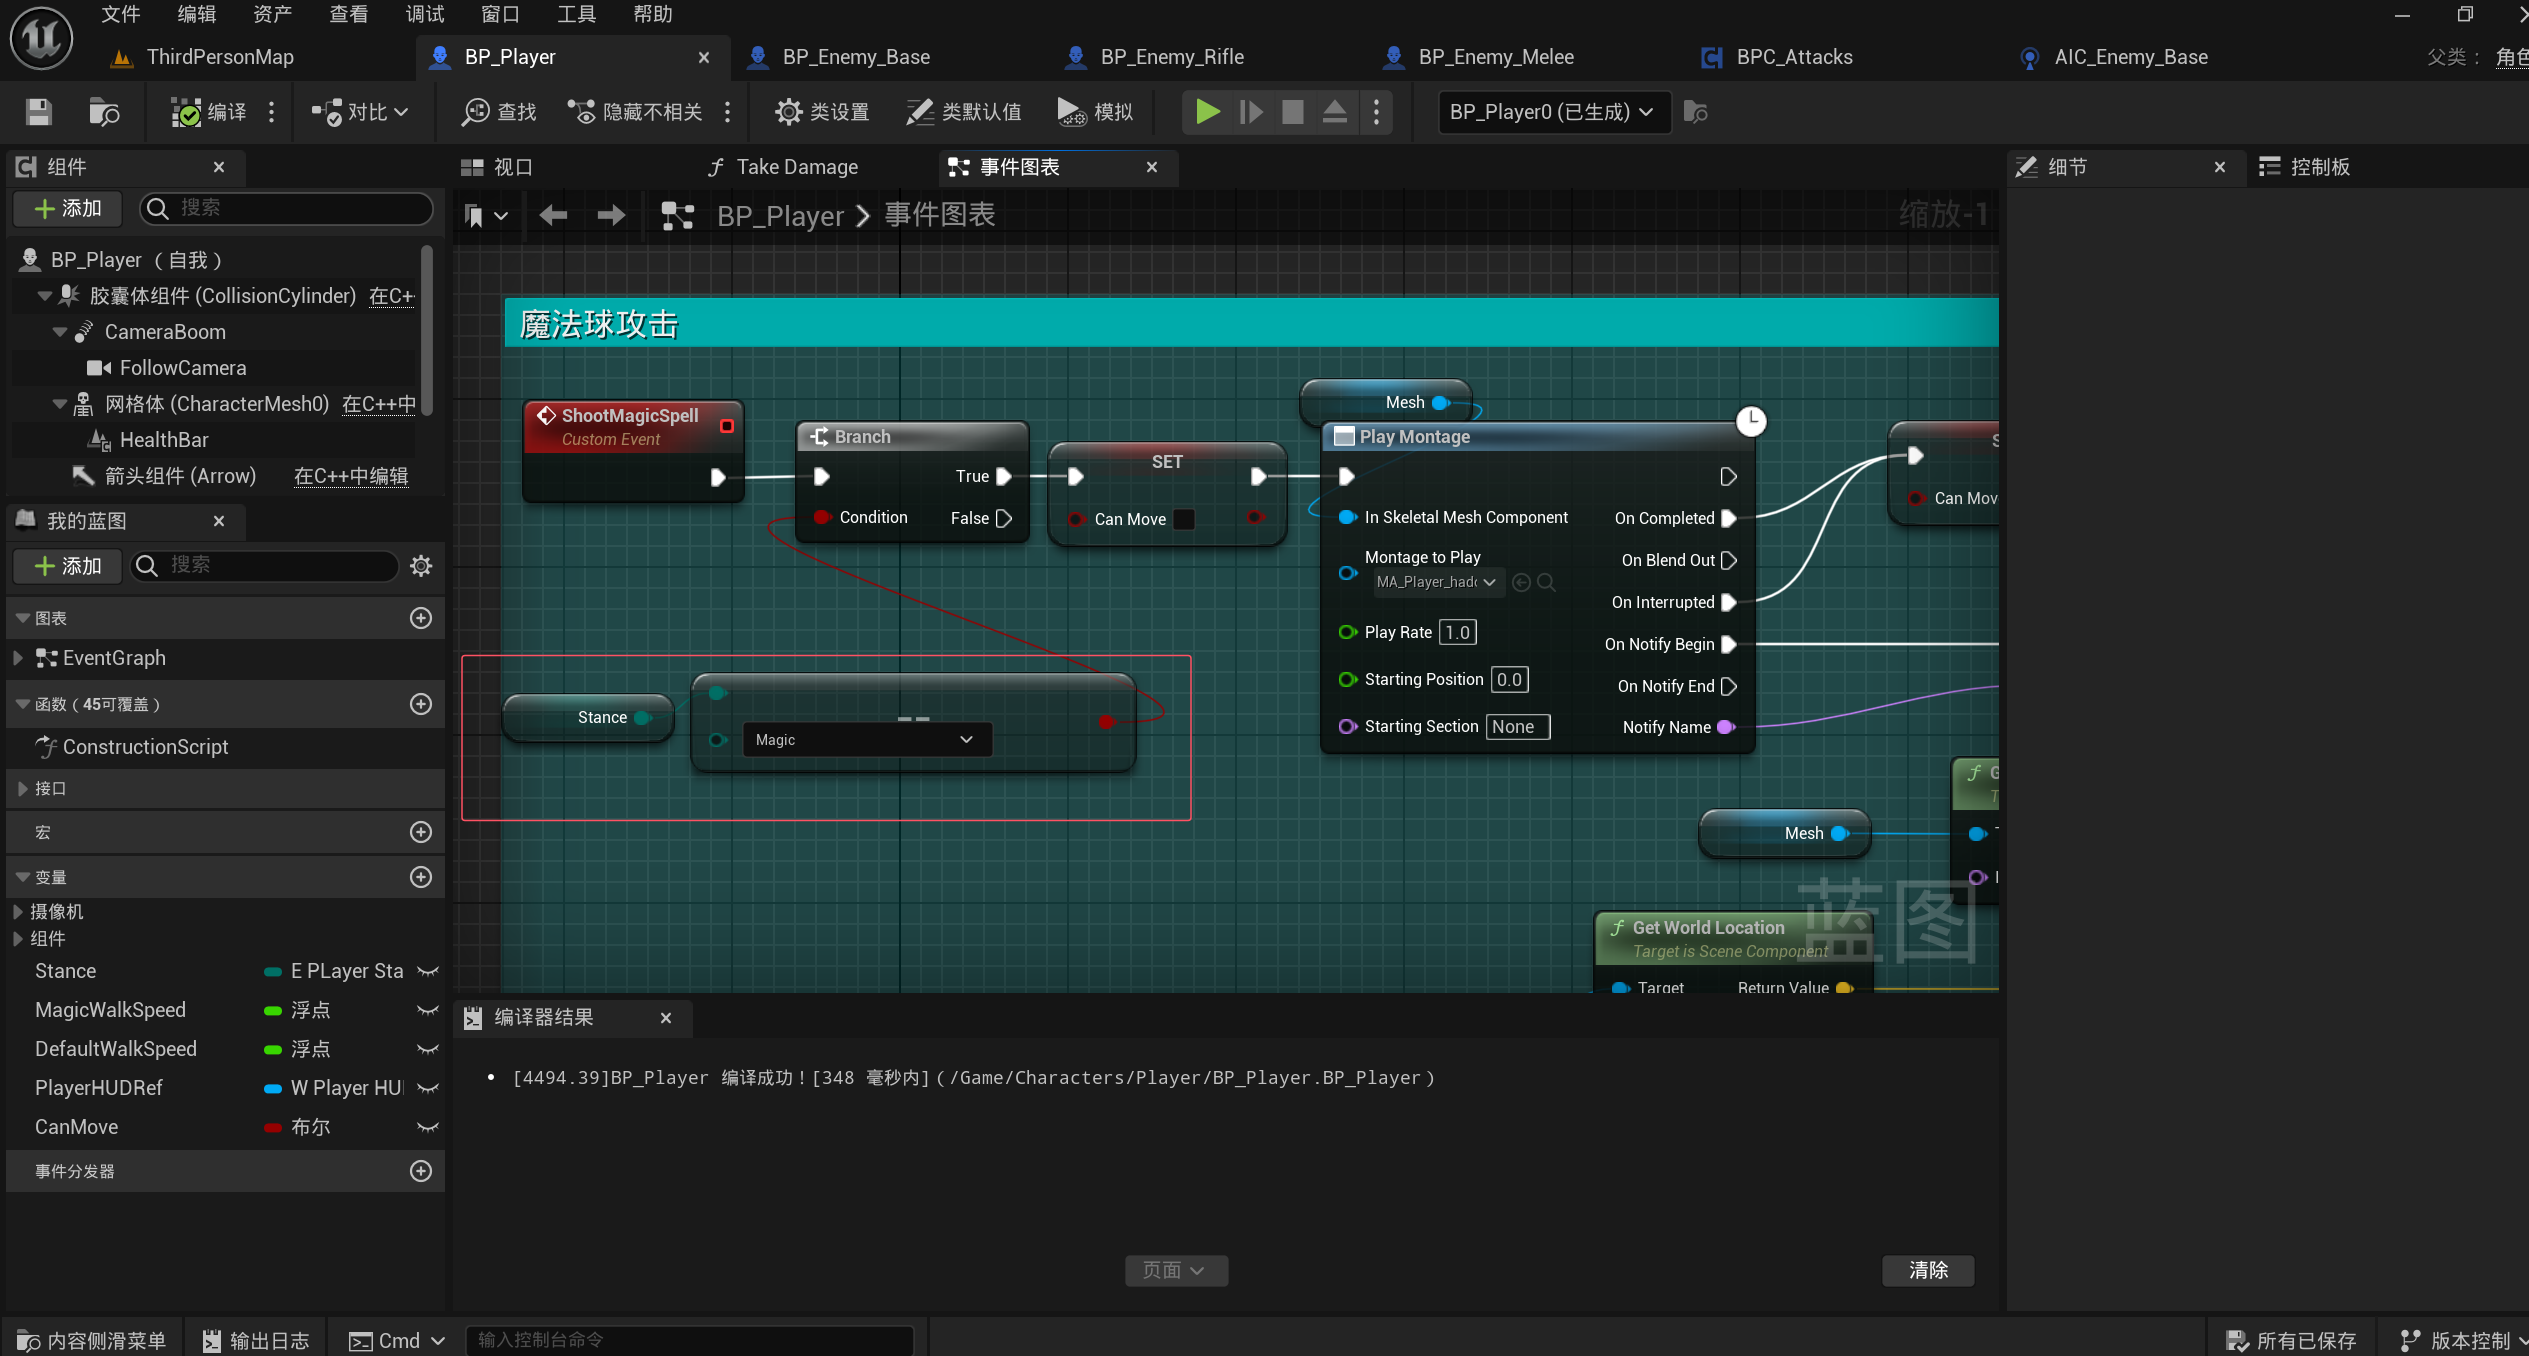Click PlayerHUDRef object type color pill

pyautogui.click(x=272, y=1089)
